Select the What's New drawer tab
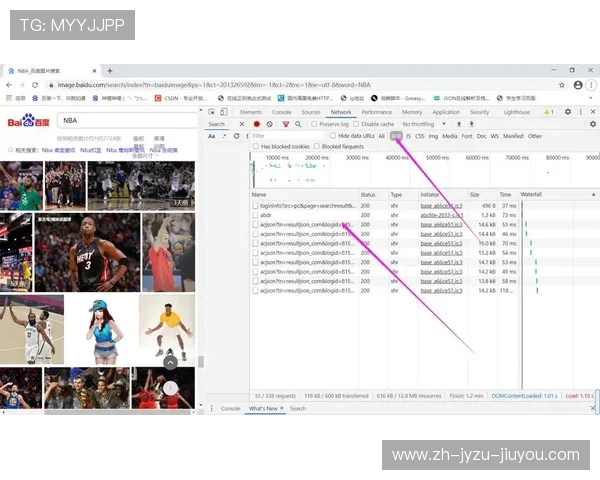The width and height of the screenshot is (600, 480). pos(263,408)
